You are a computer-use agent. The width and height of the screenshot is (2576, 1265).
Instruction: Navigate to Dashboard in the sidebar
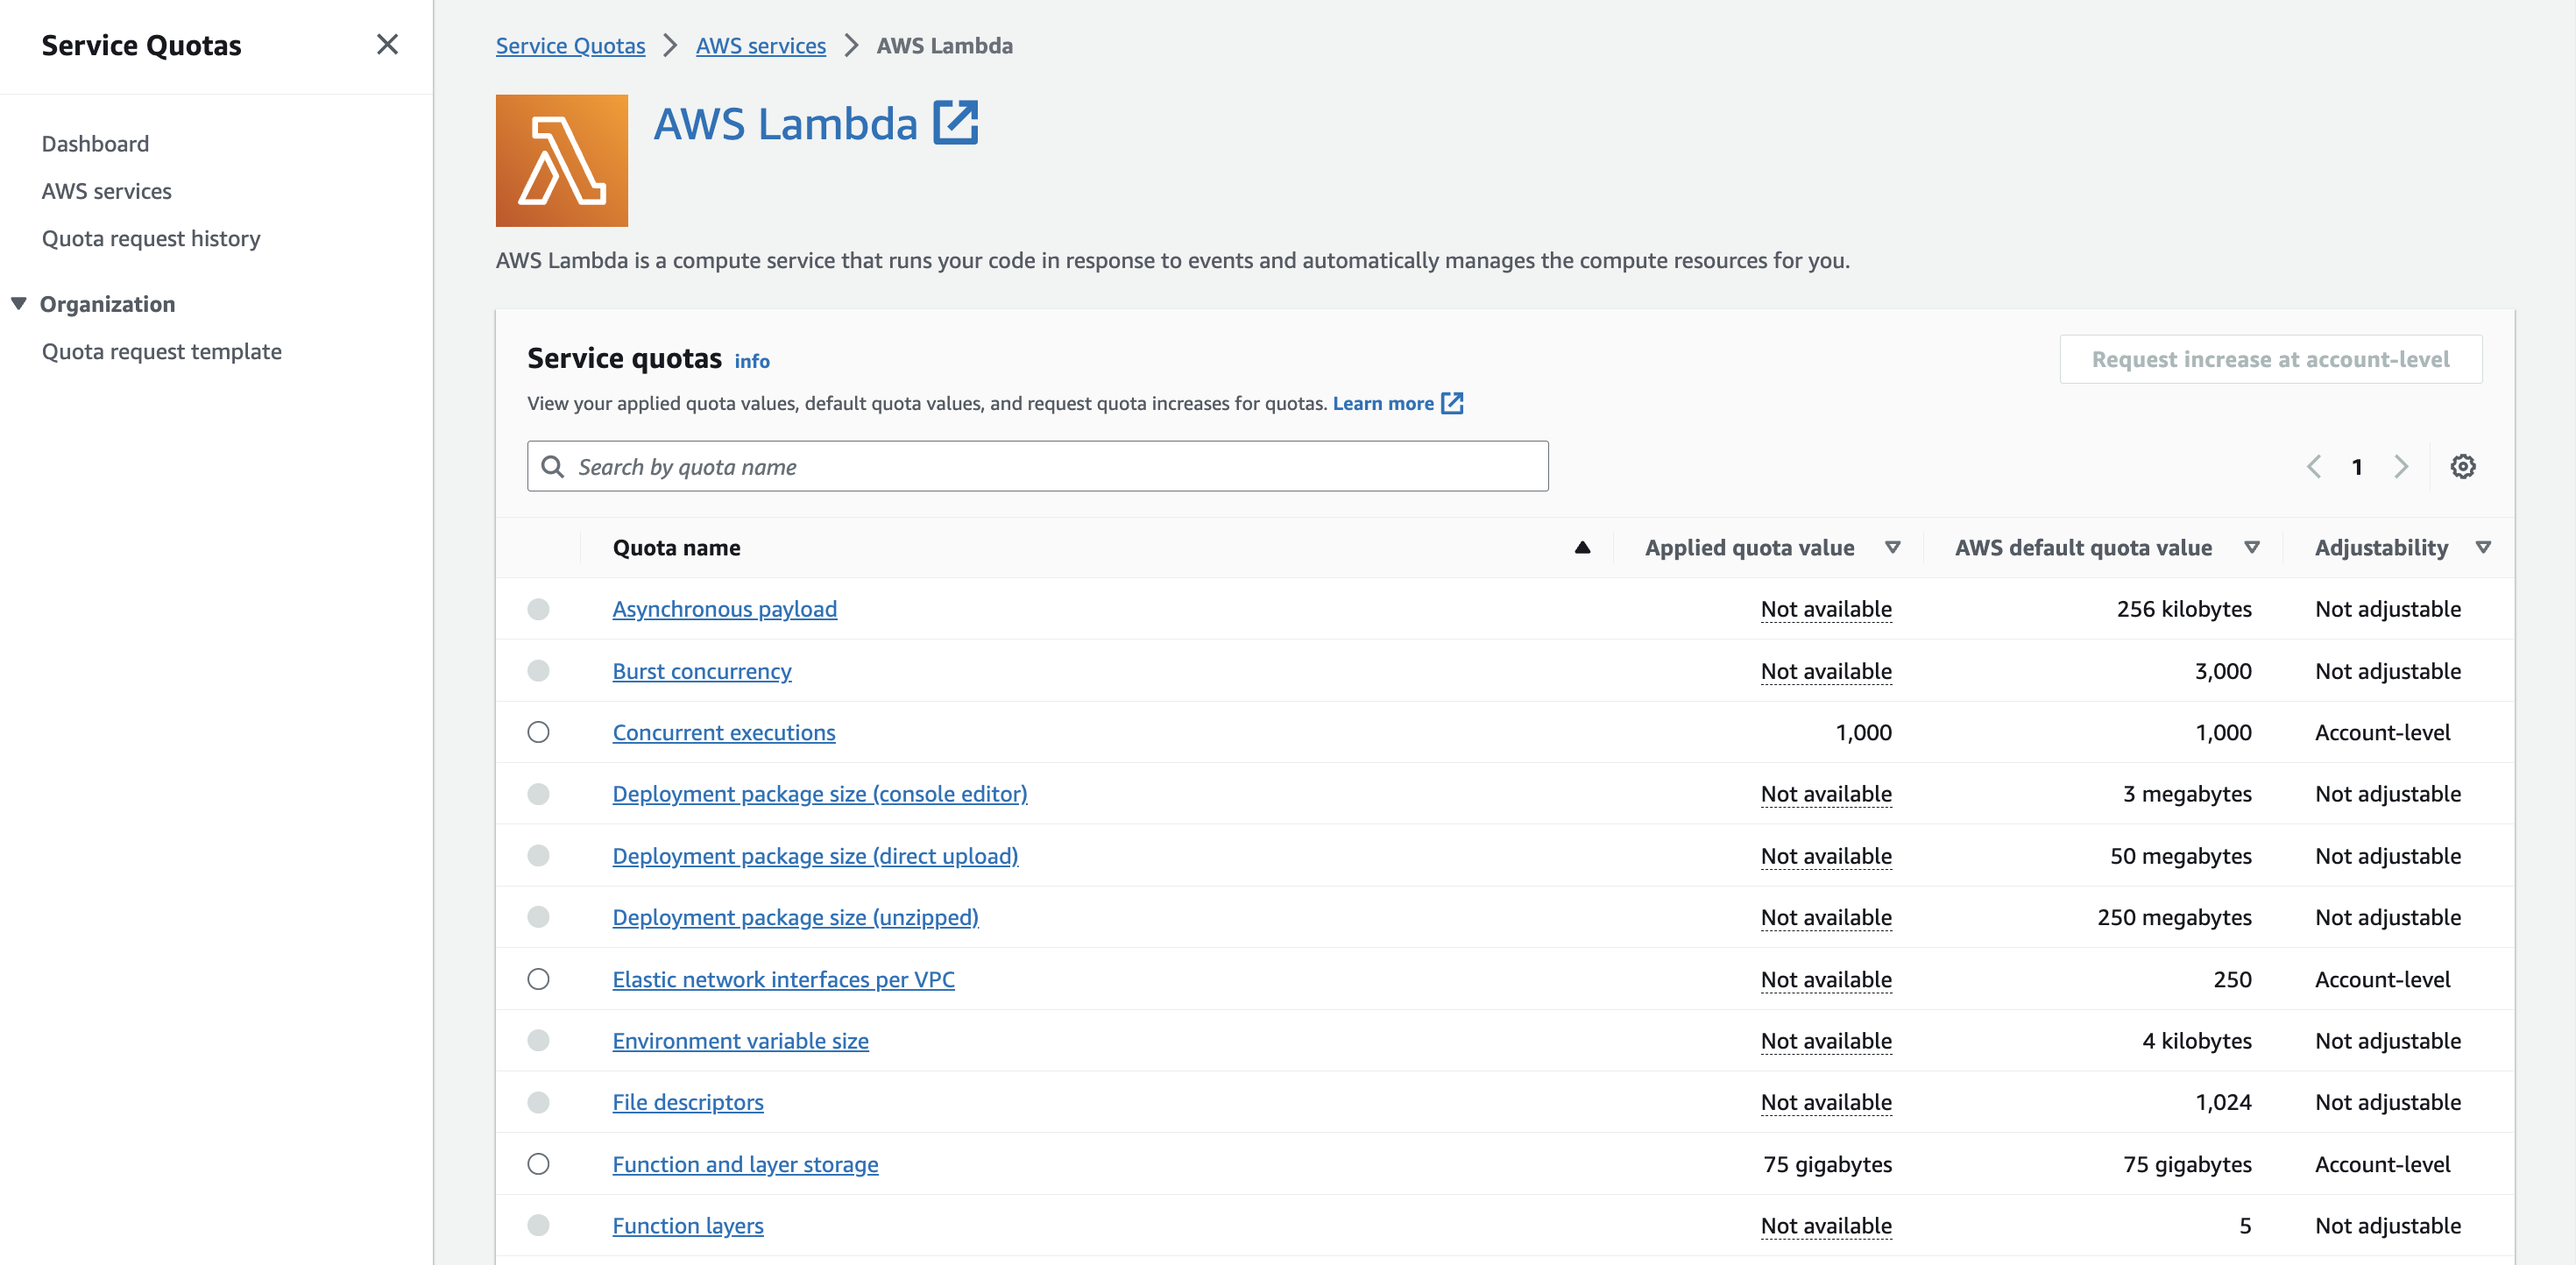[x=95, y=143]
